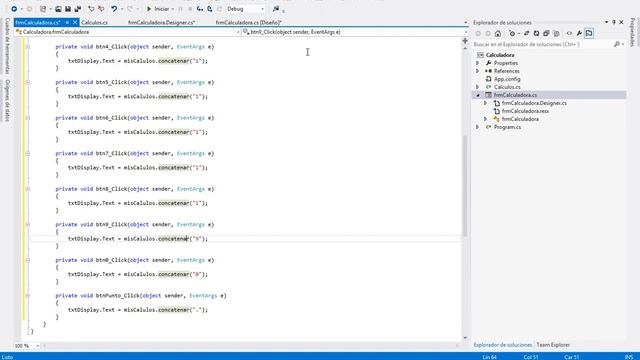Expand the frmCalculadora.Designer.cs node

[x=486, y=103]
